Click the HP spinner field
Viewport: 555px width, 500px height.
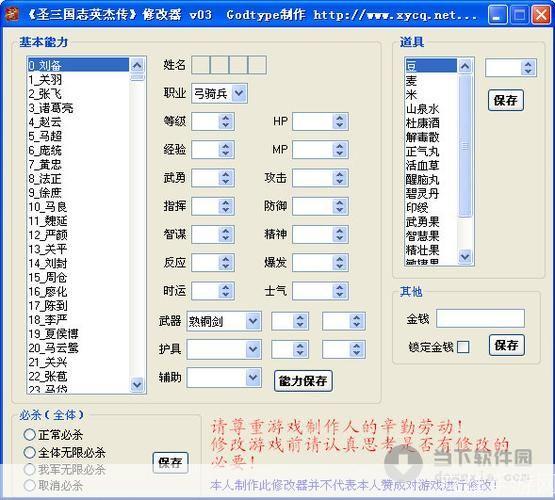click(x=320, y=121)
